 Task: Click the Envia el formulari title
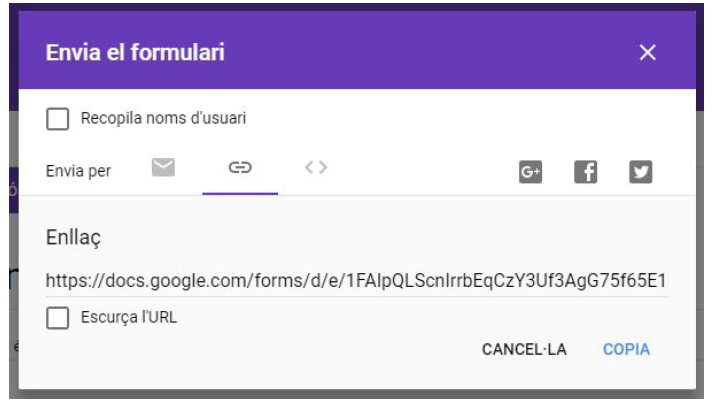tap(134, 53)
